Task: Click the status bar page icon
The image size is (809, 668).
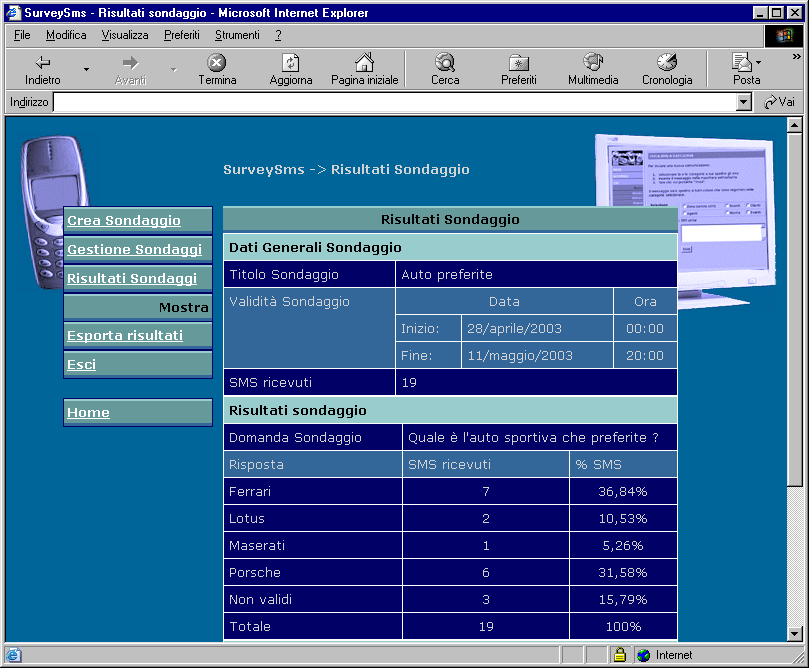Action: [x=13, y=655]
